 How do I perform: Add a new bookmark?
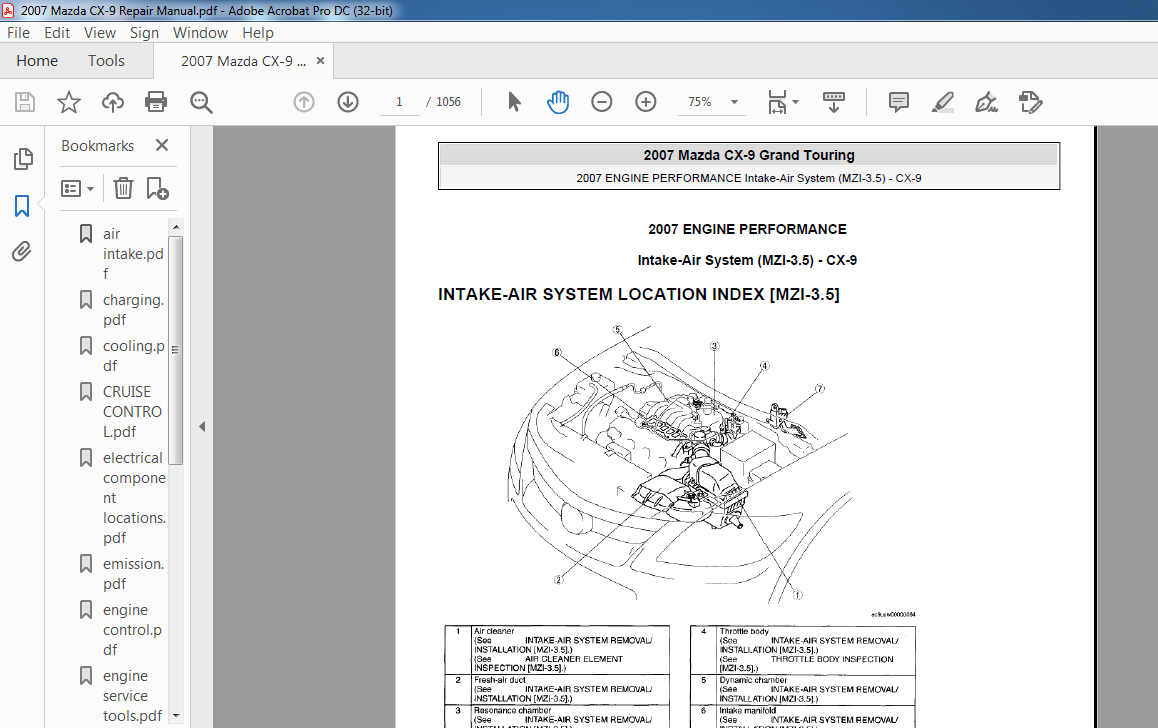pyautogui.click(x=157, y=188)
